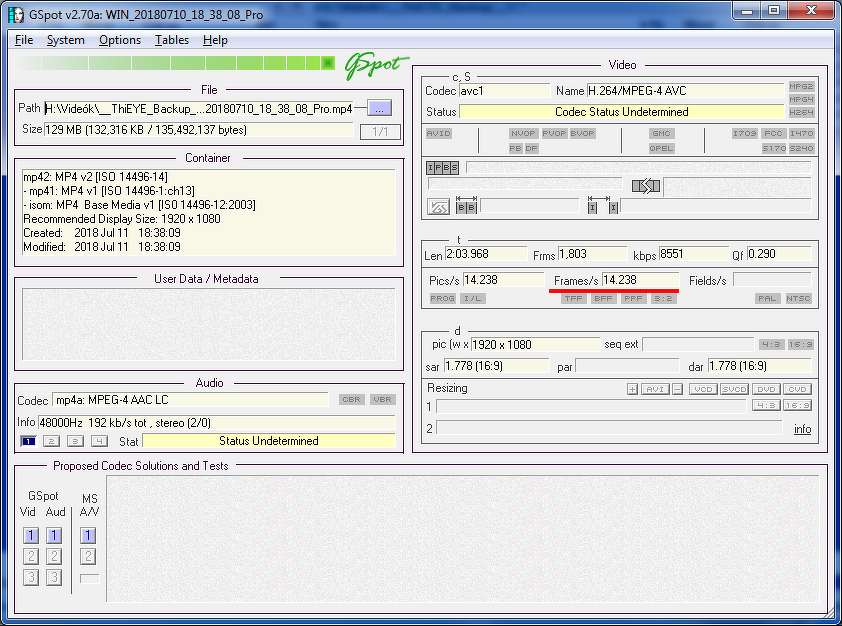Run GSpot Aud test 3
Viewport: 842px width, 626px height.
54,578
